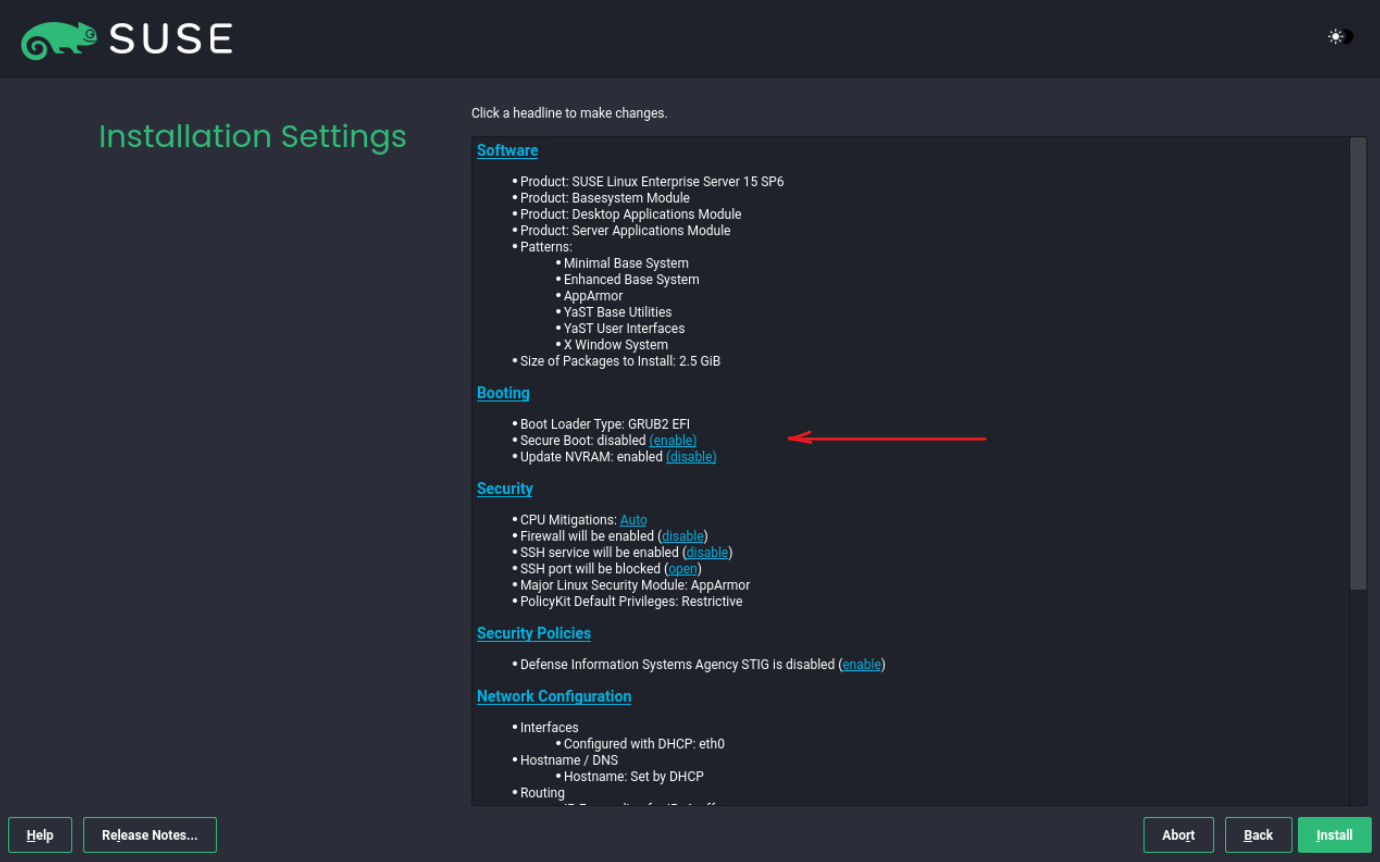
Task: Select the 'Enhanced Base System' pattern text
Action: (631, 280)
